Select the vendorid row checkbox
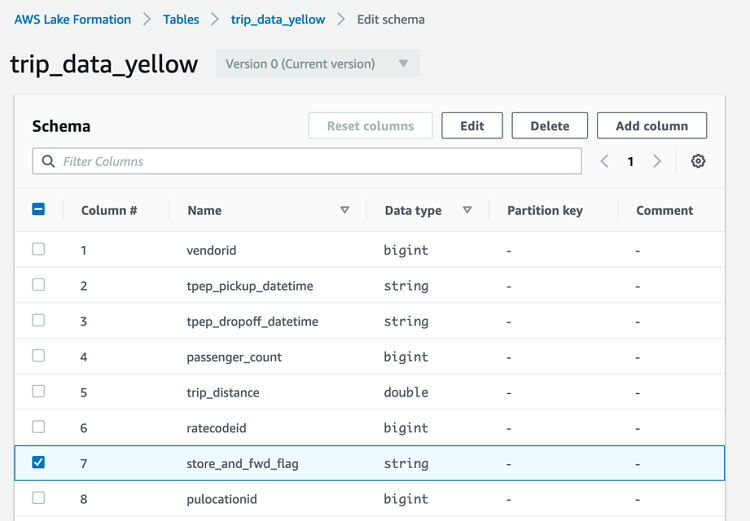This screenshot has width=750, height=521. (39, 249)
